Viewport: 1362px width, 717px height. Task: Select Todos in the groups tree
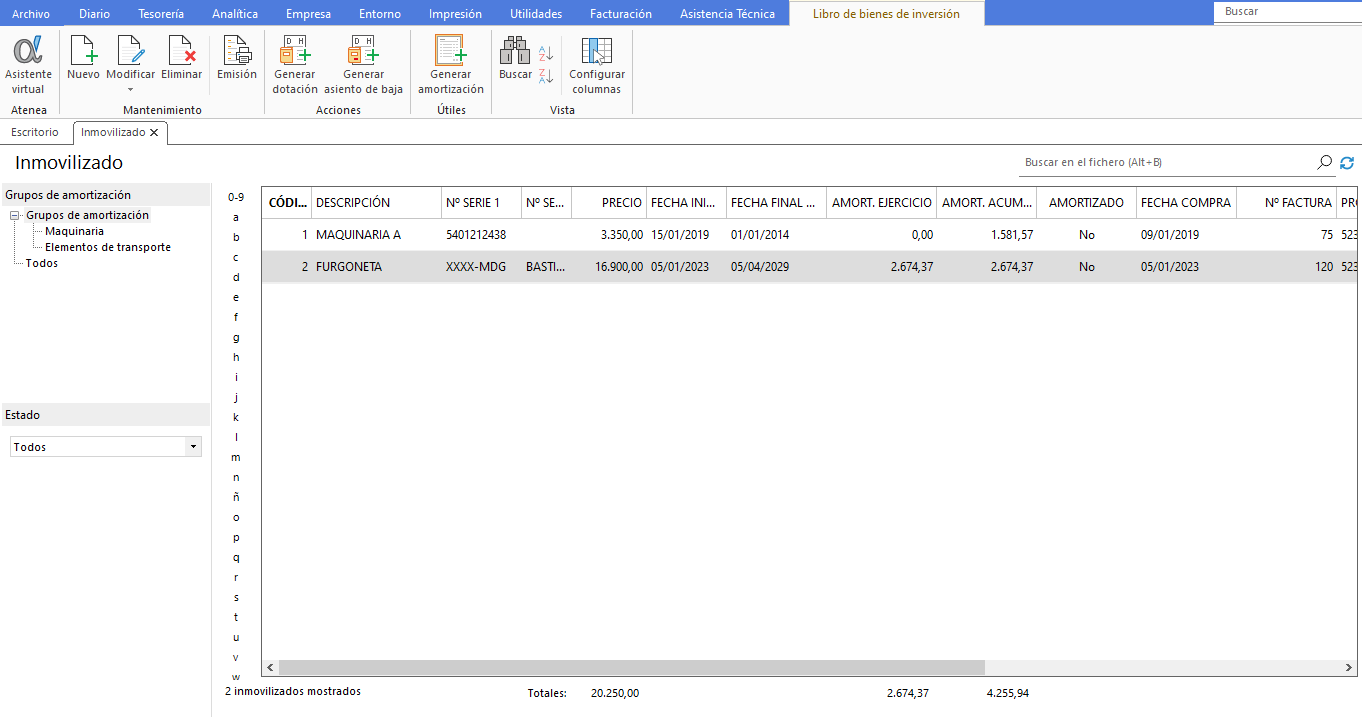[x=42, y=263]
